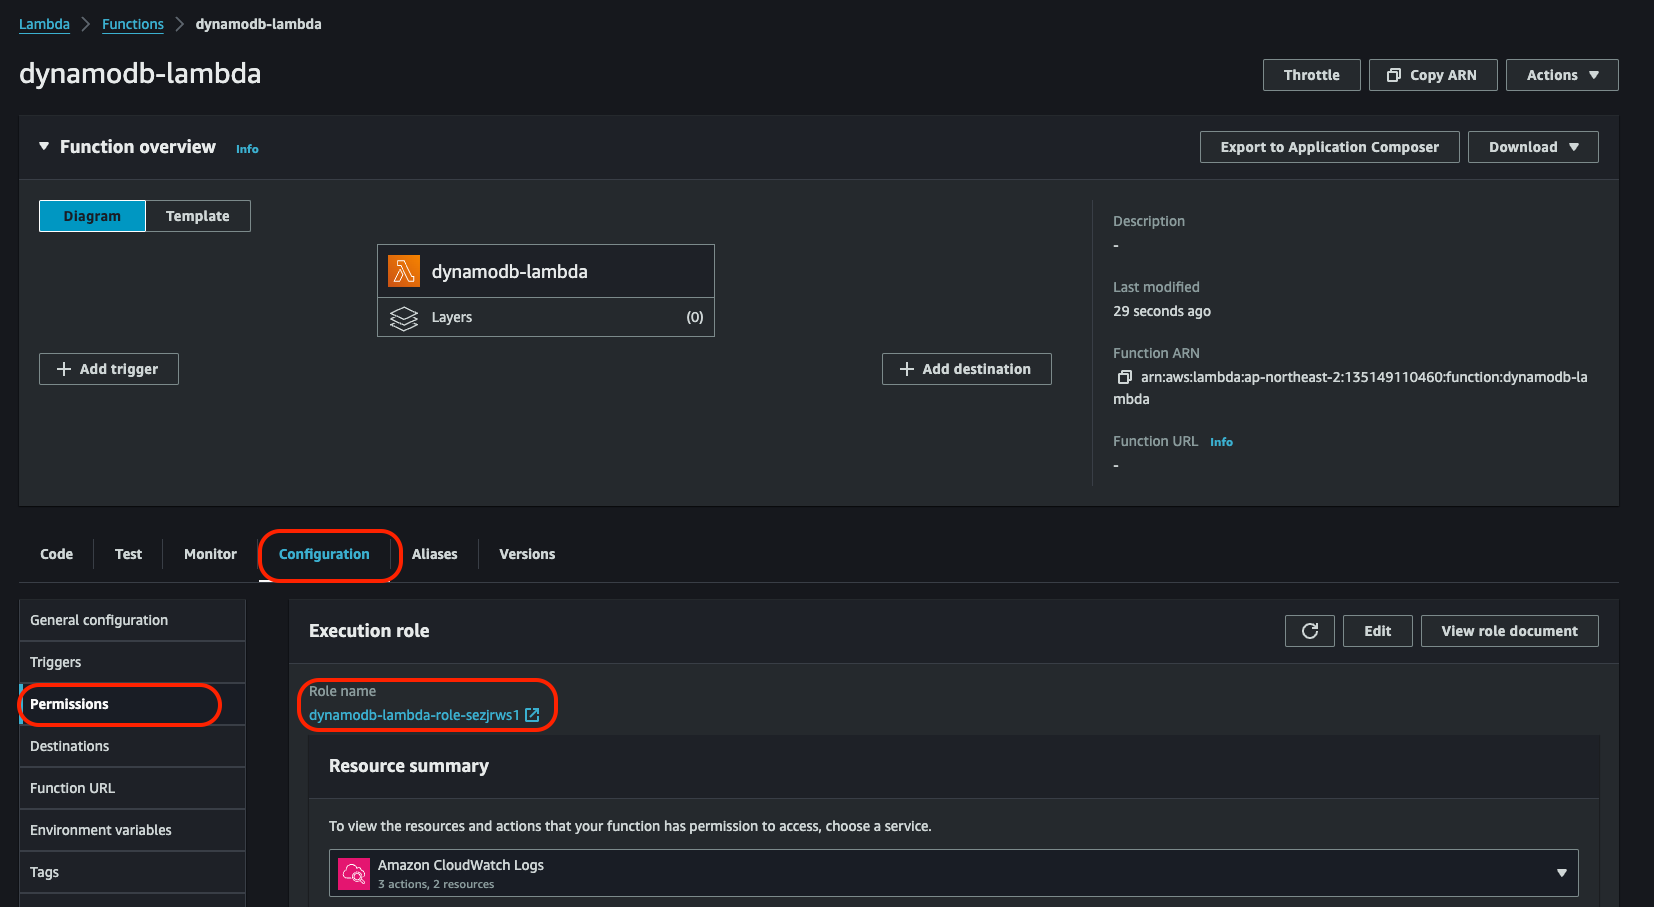Image resolution: width=1654 pixels, height=907 pixels.
Task: Click the Layers stack icon
Action: (x=404, y=318)
